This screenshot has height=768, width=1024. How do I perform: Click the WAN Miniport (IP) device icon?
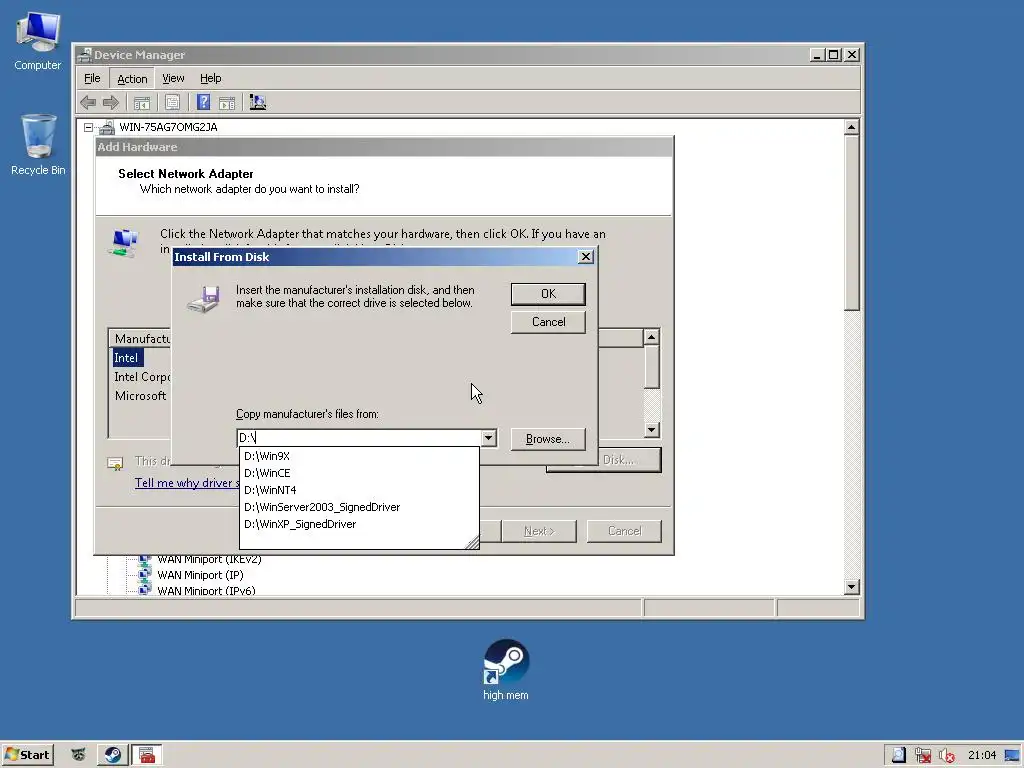tap(144, 575)
